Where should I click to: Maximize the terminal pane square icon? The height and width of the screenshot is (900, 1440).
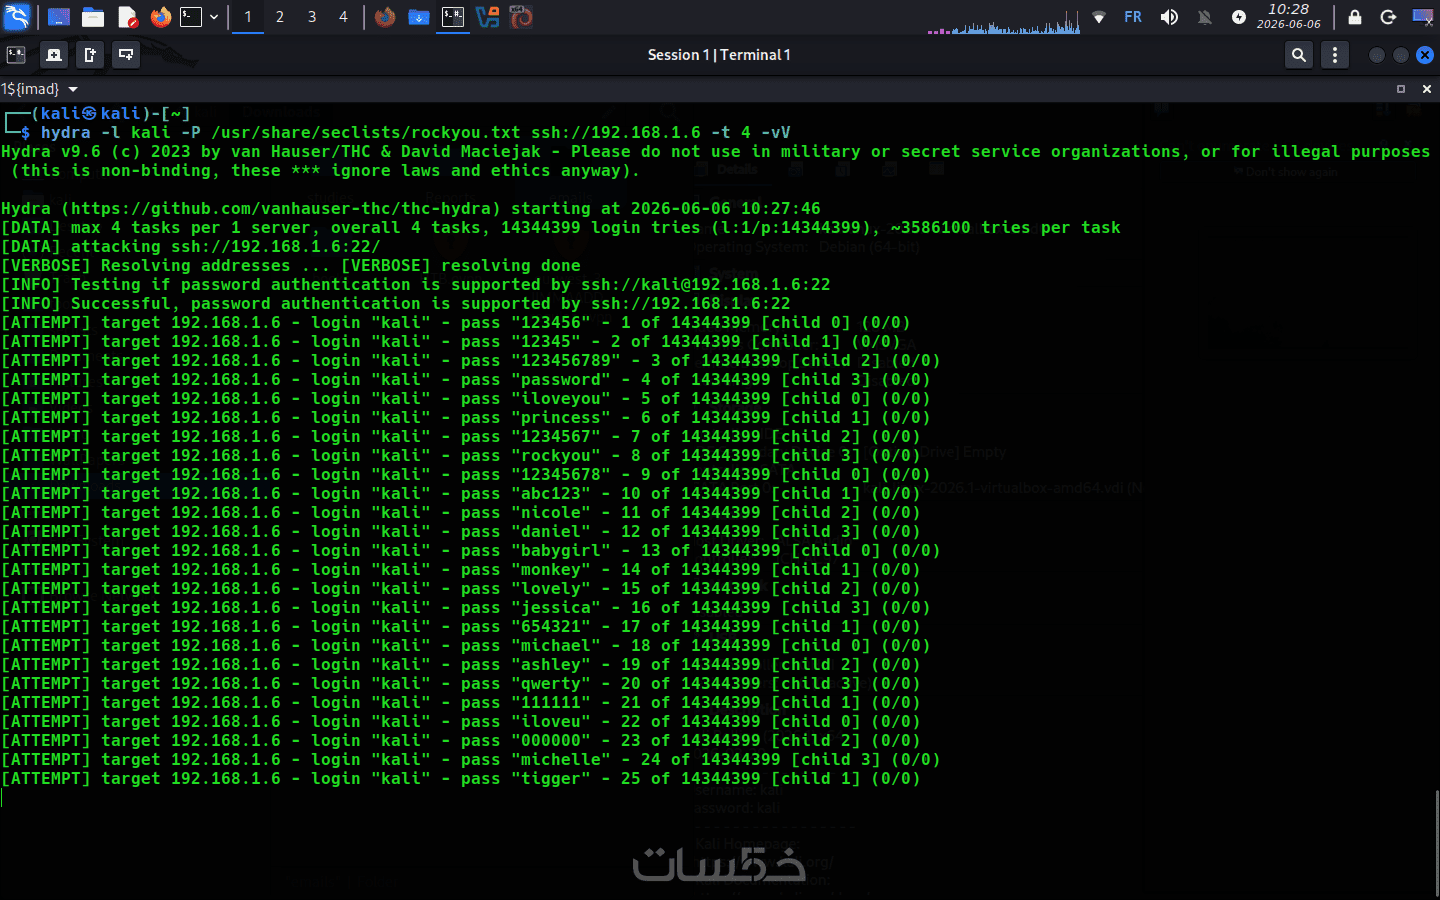[x=1401, y=89]
